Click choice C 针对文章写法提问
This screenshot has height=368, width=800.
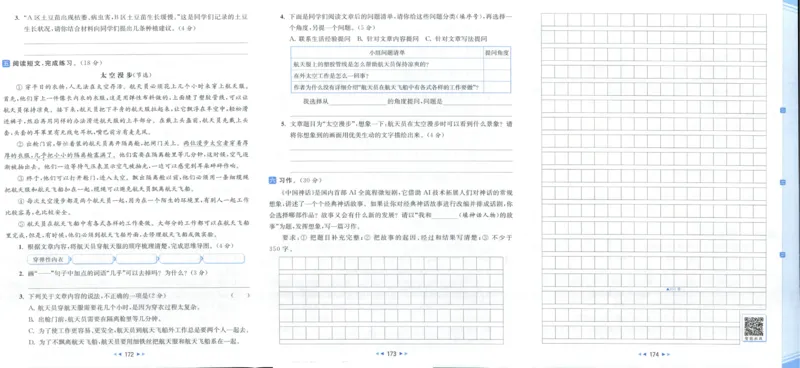coord(456,39)
